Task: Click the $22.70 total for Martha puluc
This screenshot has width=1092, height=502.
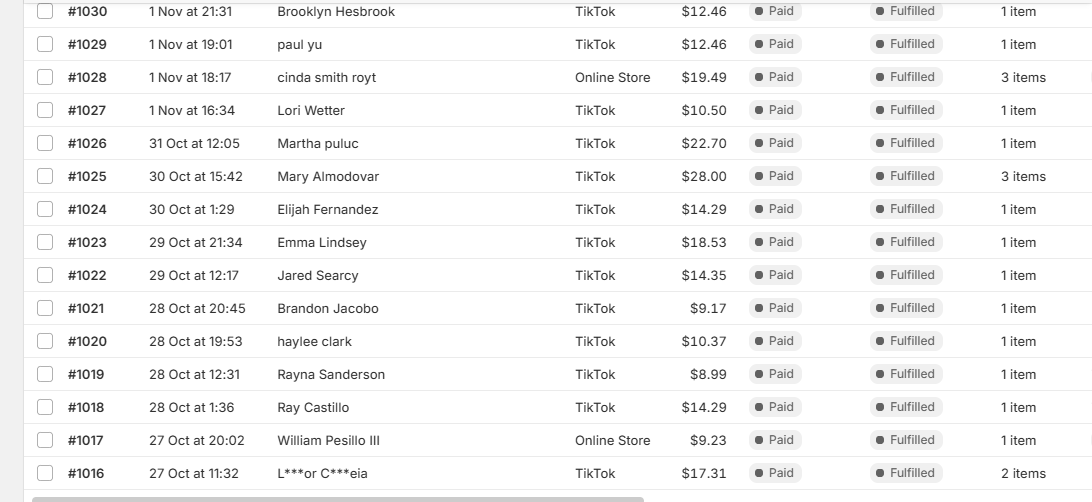Action: tap(703, 143)
